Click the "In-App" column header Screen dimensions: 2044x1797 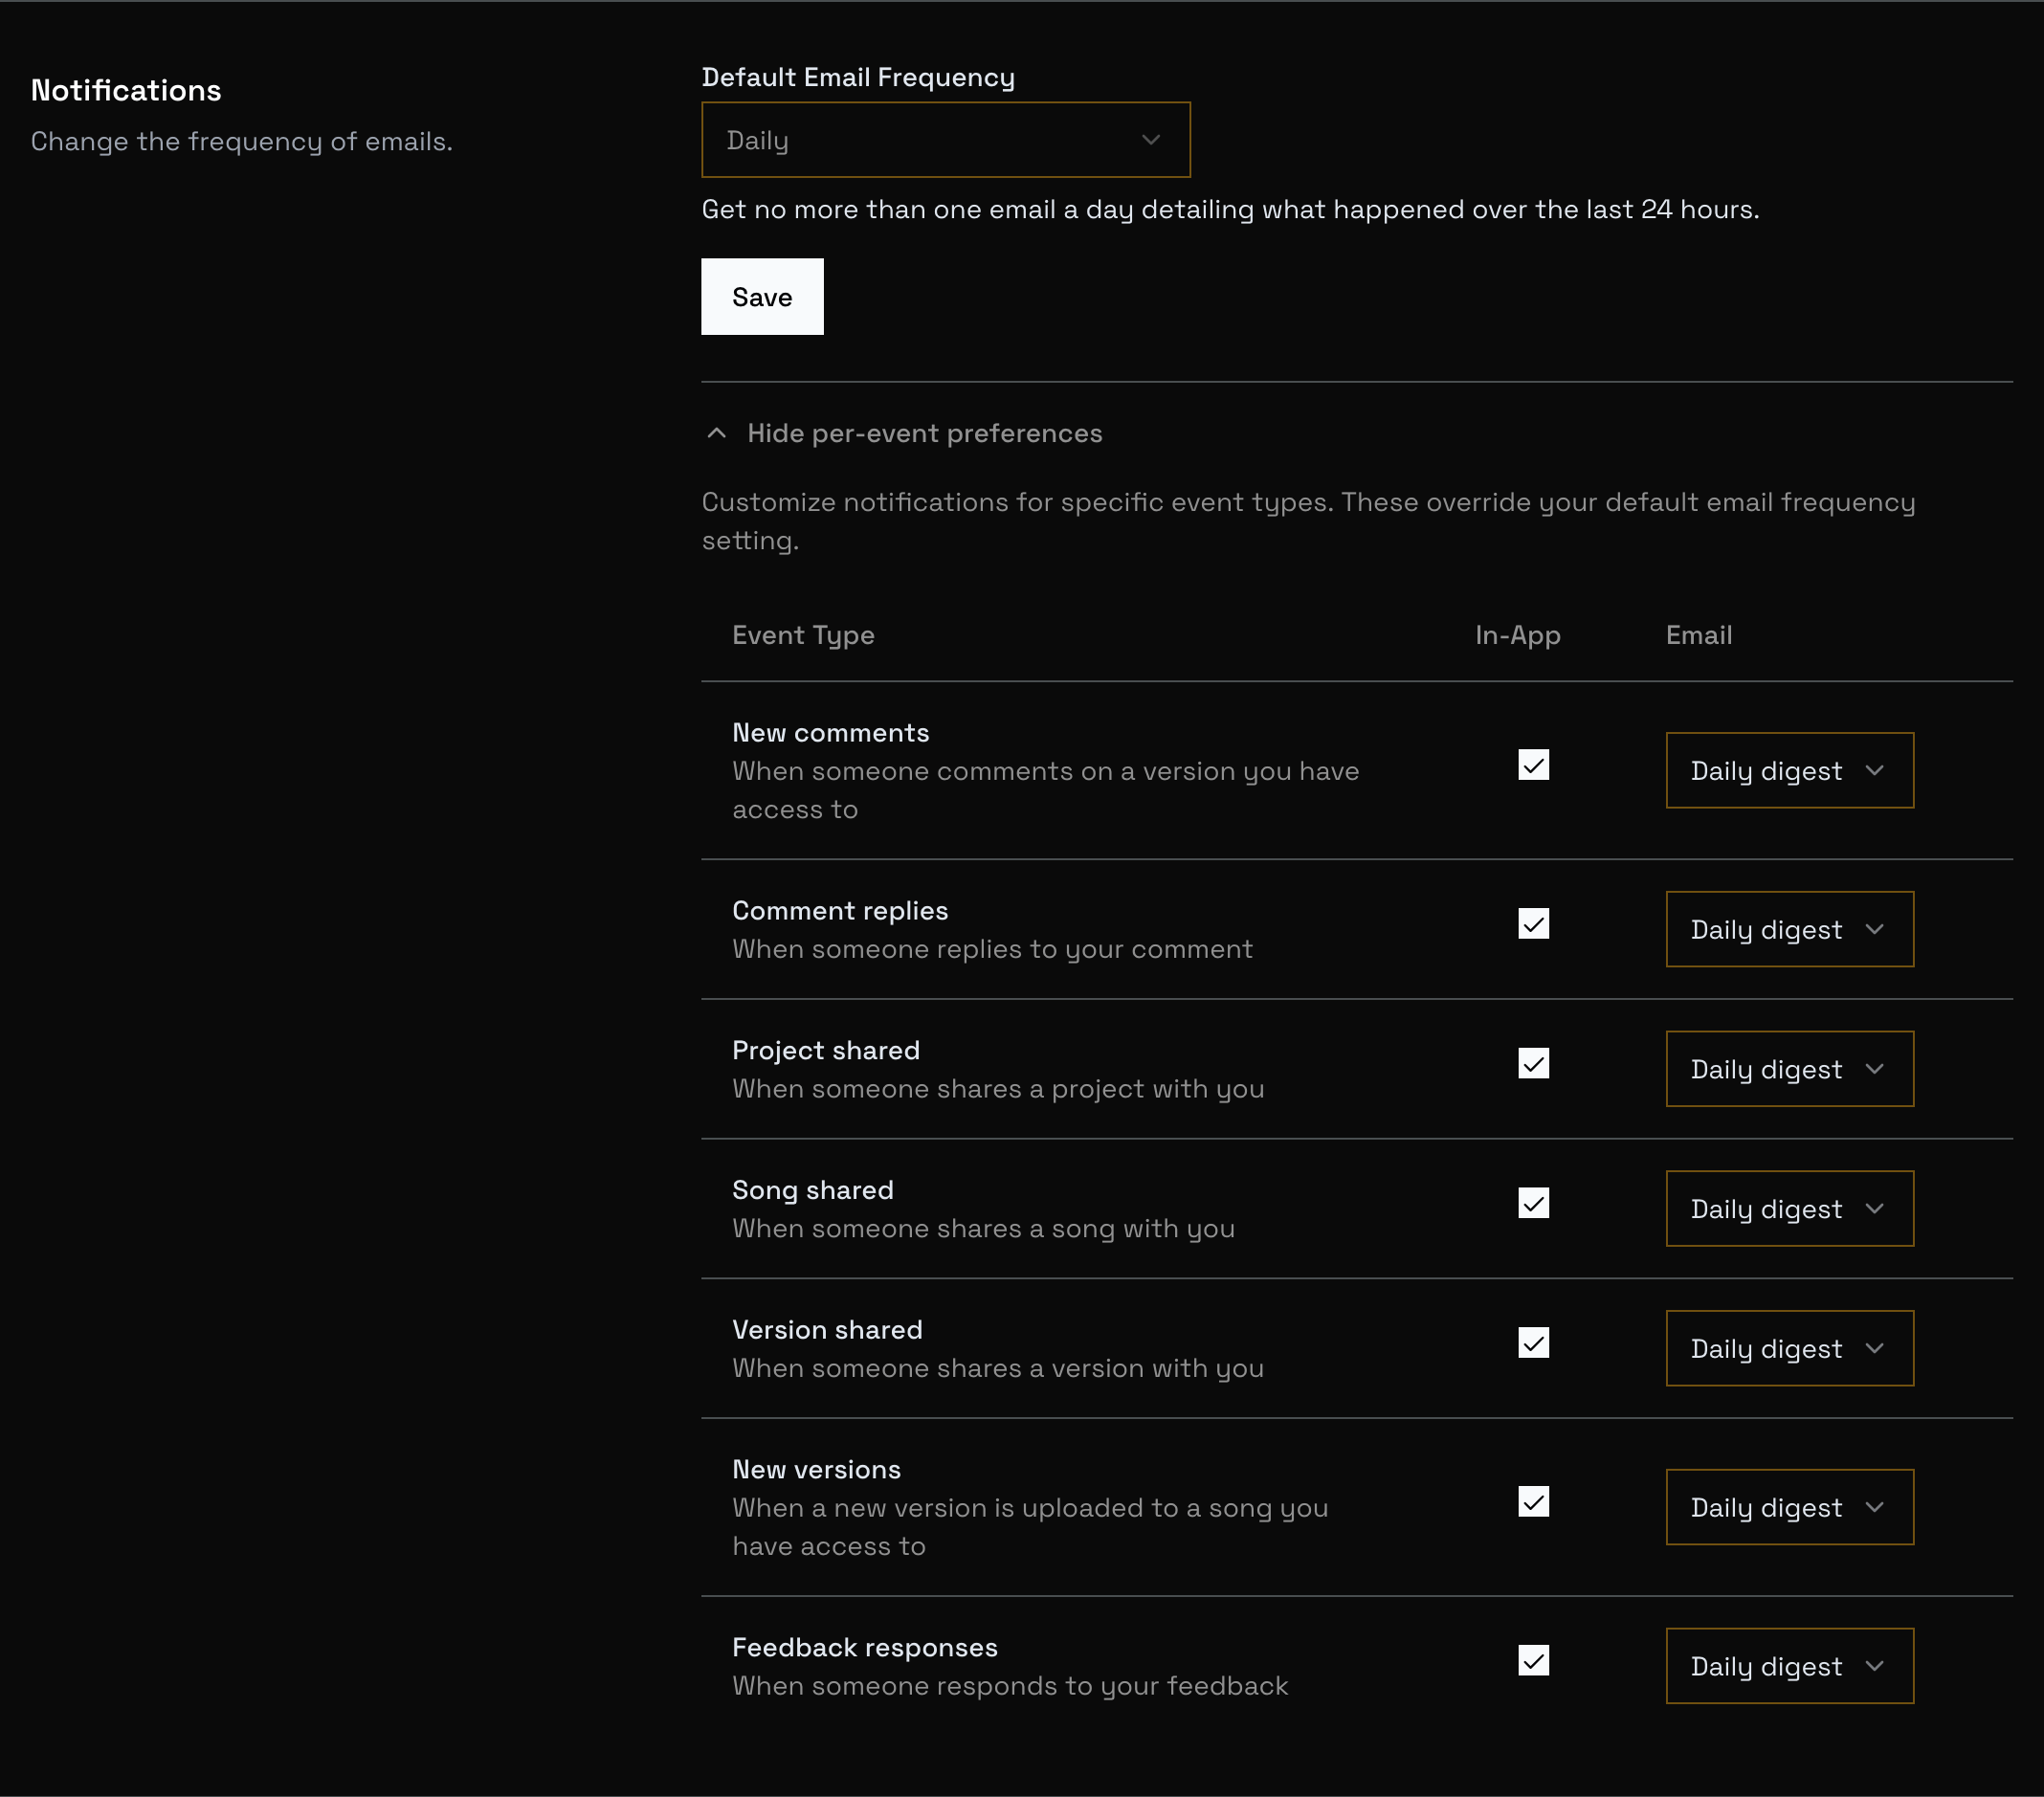click(x=1517, y=635)
